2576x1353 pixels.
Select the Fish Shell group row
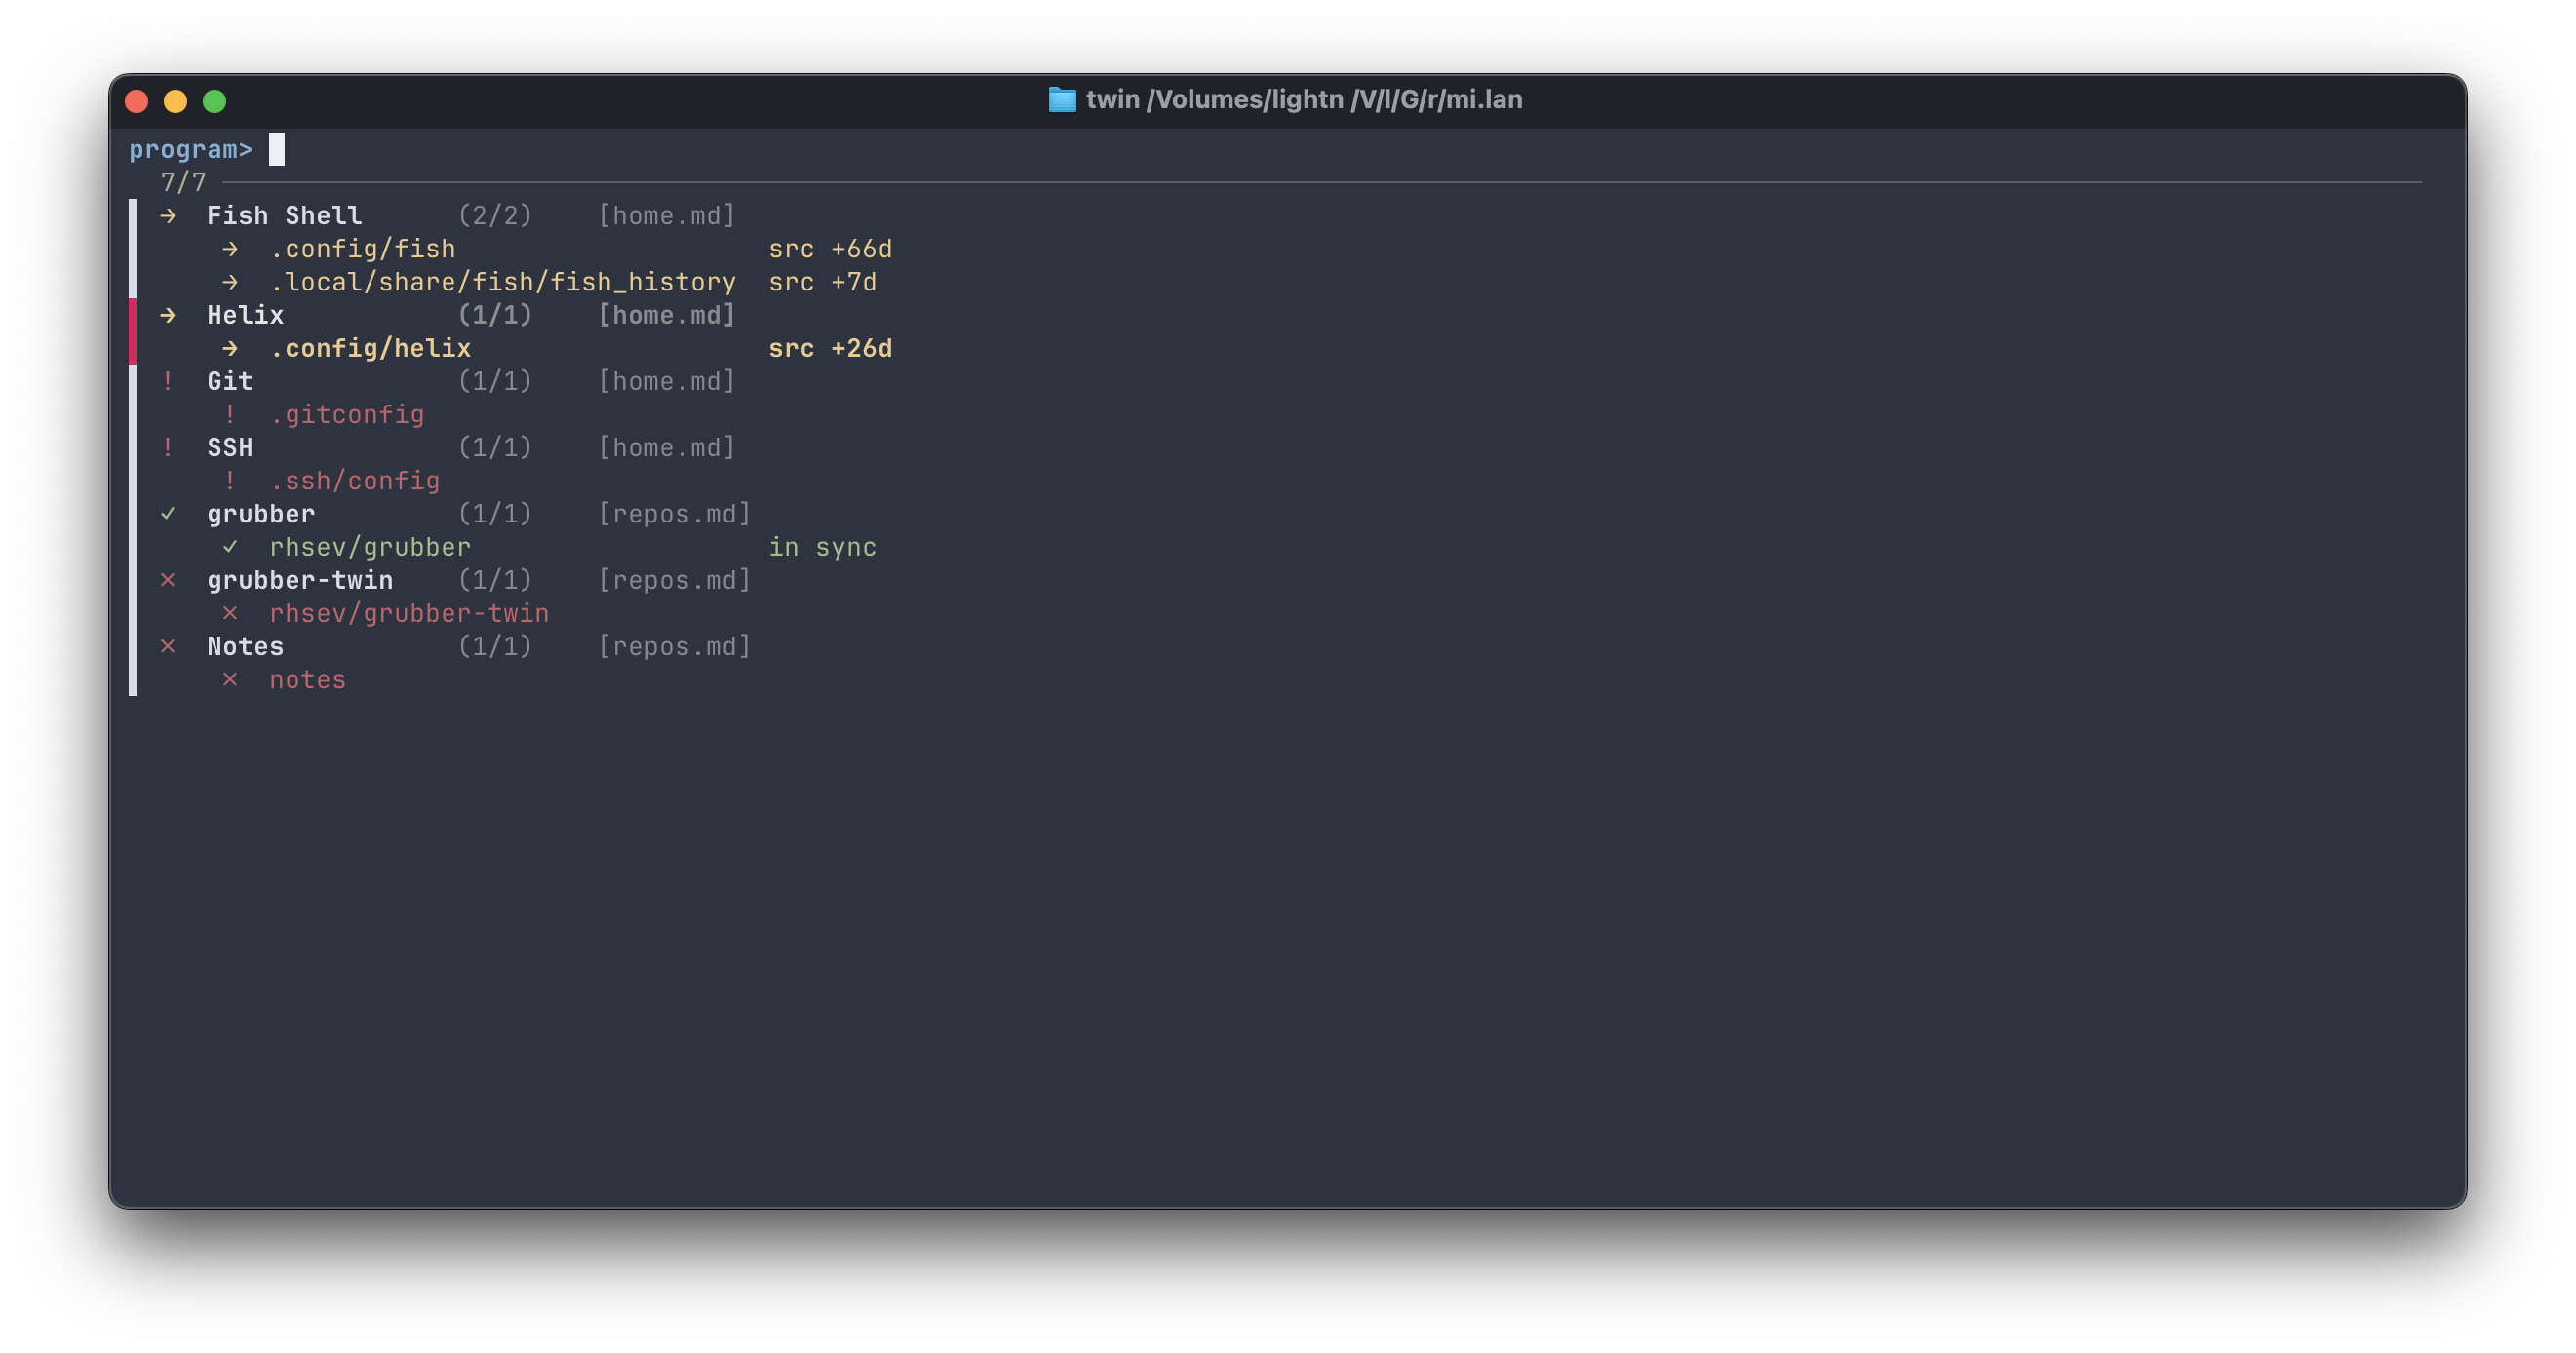pyautogui.click(x=448, y=215)
